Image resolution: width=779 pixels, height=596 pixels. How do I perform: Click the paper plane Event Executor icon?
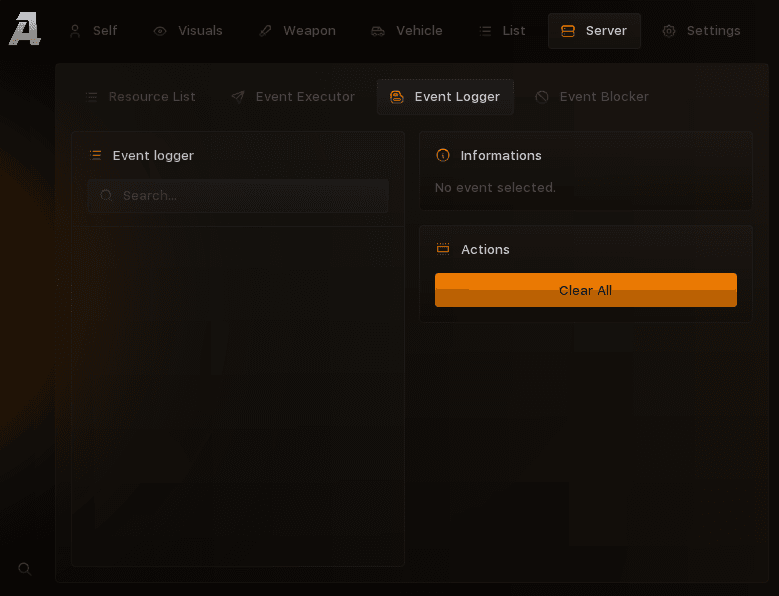click(x=238, y=97)
